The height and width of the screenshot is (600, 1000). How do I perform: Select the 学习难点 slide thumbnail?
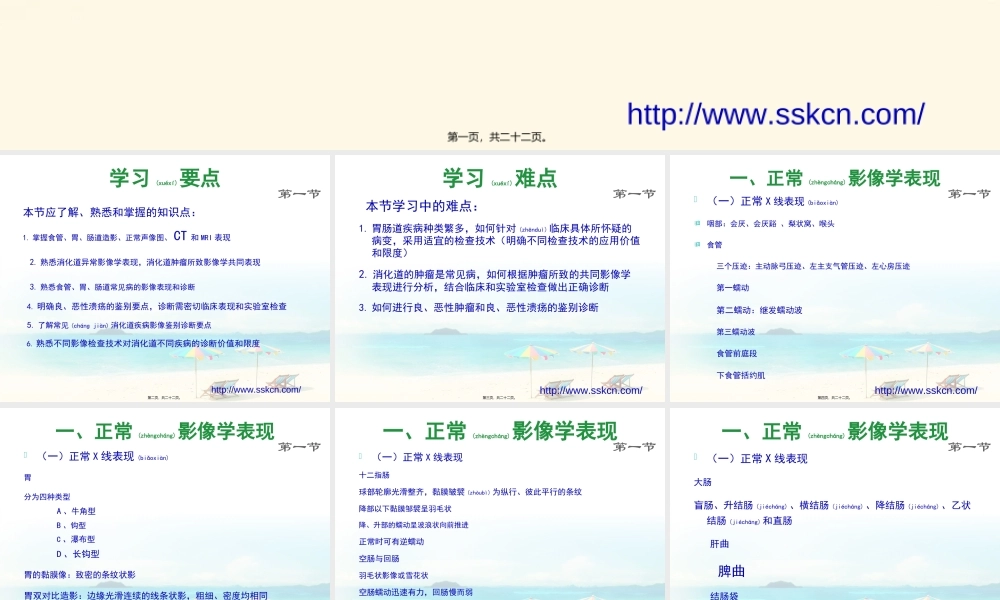click(x=498, y=276)
